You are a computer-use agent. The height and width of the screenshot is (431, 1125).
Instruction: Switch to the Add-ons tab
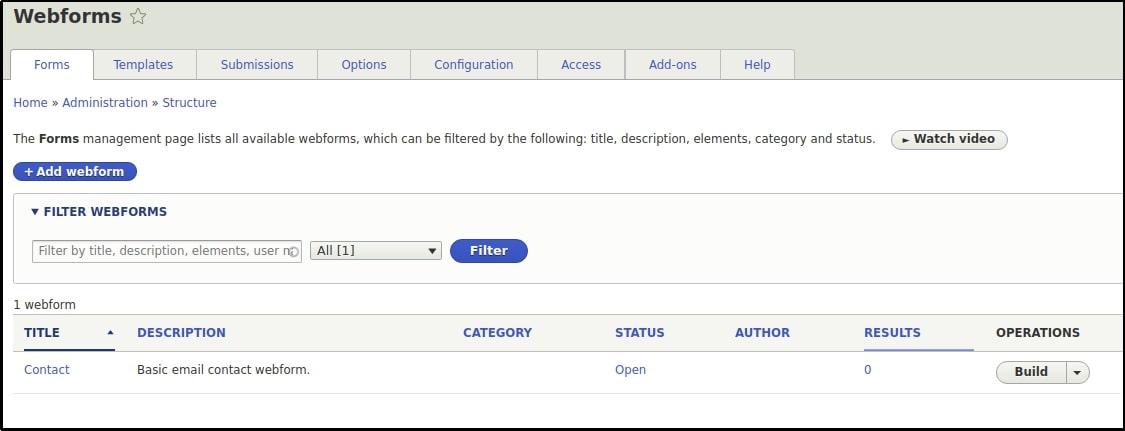(x=672, y=65)
